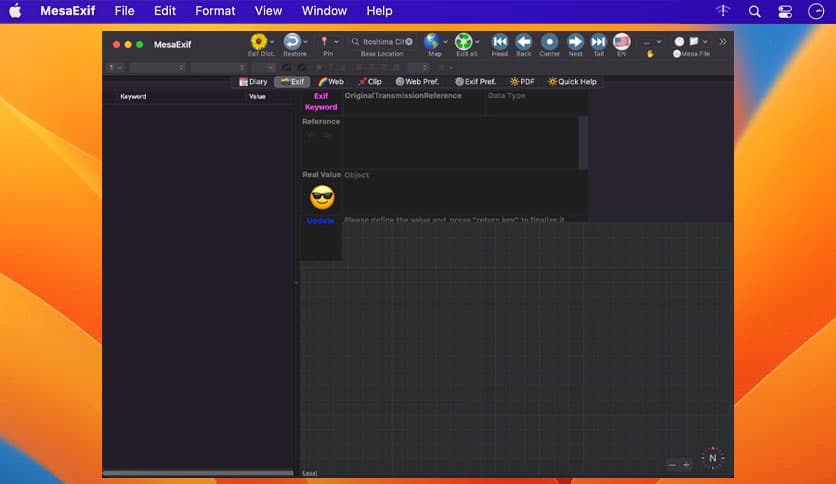Click the Value column header
836x484 pixels.
257,96
